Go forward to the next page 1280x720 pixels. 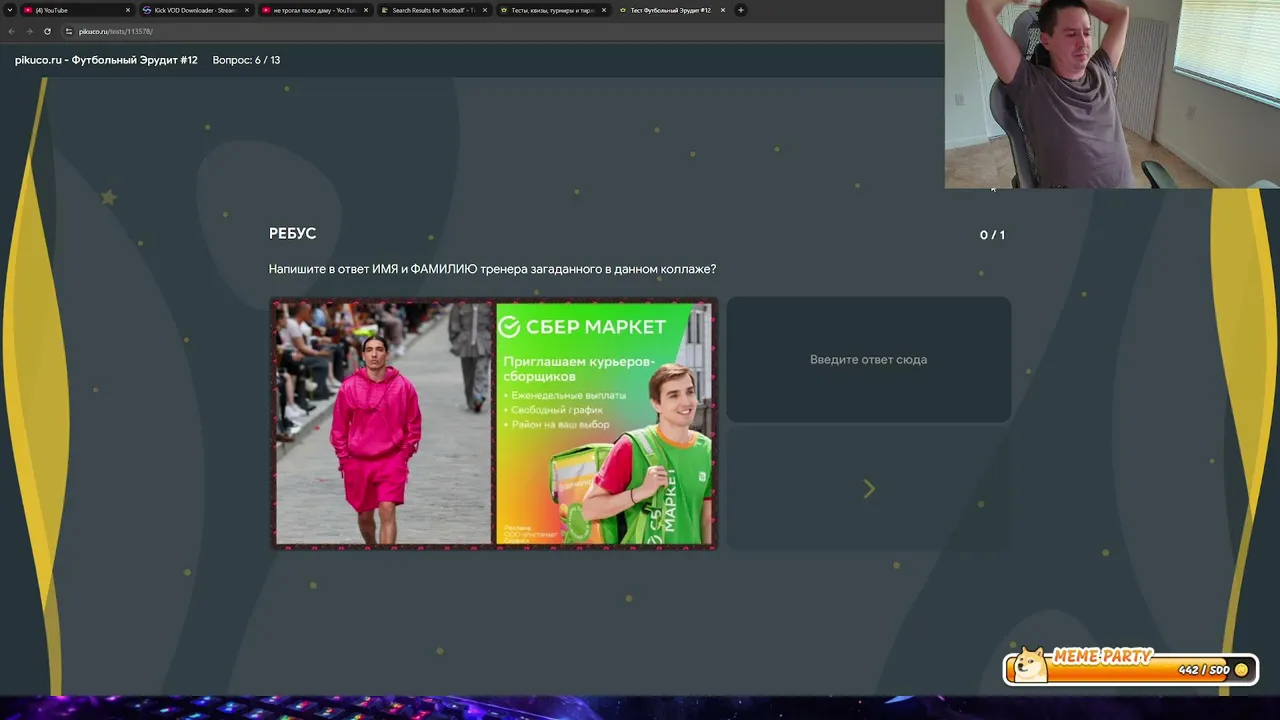(29, 31)
